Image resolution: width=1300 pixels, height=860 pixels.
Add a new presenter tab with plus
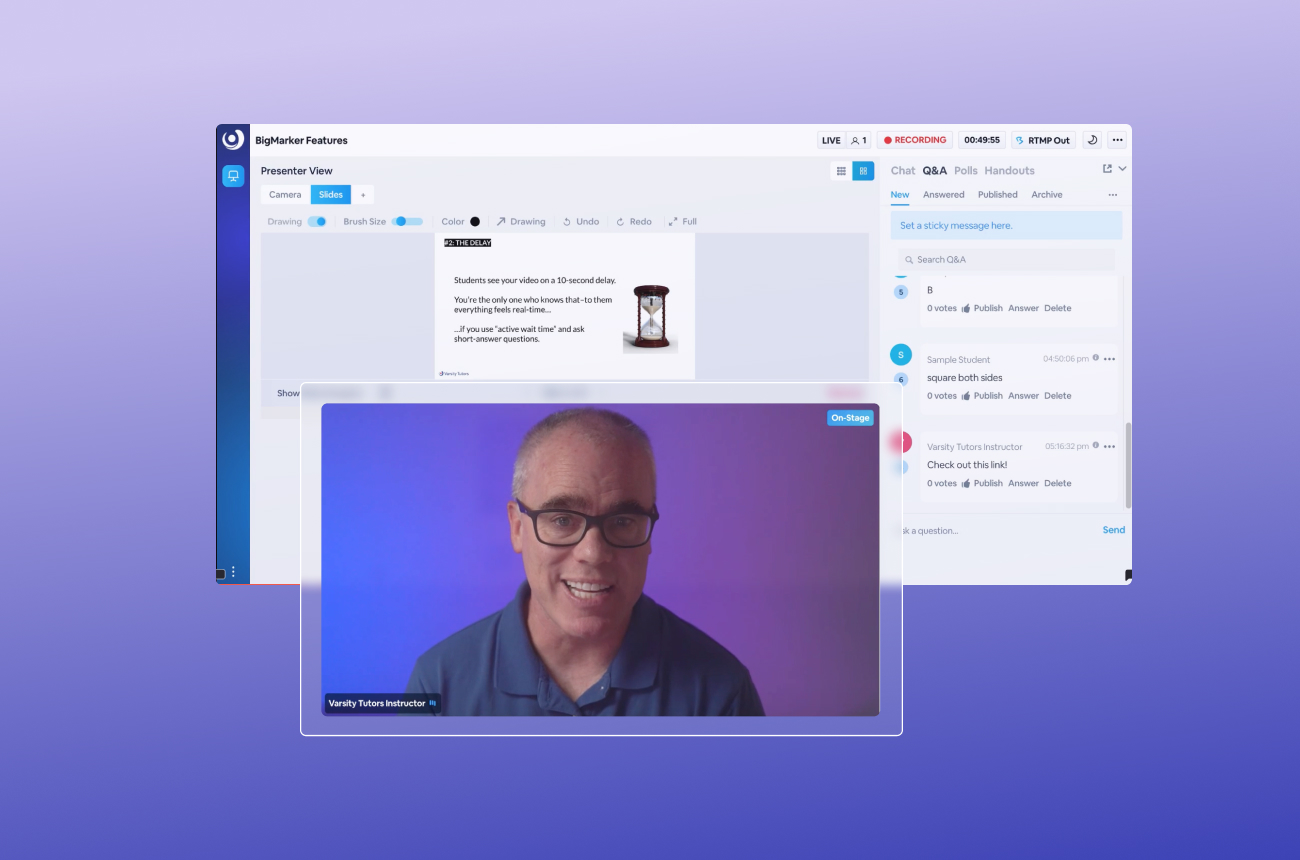click(364, 194)
